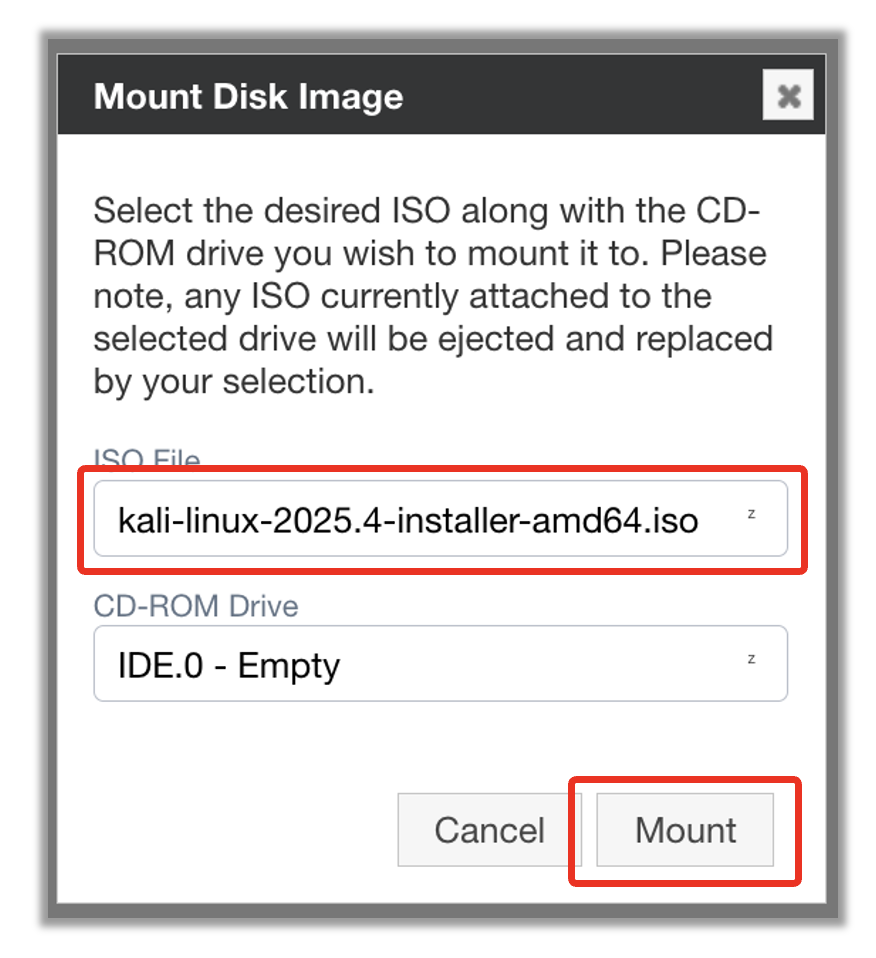Click the word "Empty" in drive field

click(x=288, y=665)
